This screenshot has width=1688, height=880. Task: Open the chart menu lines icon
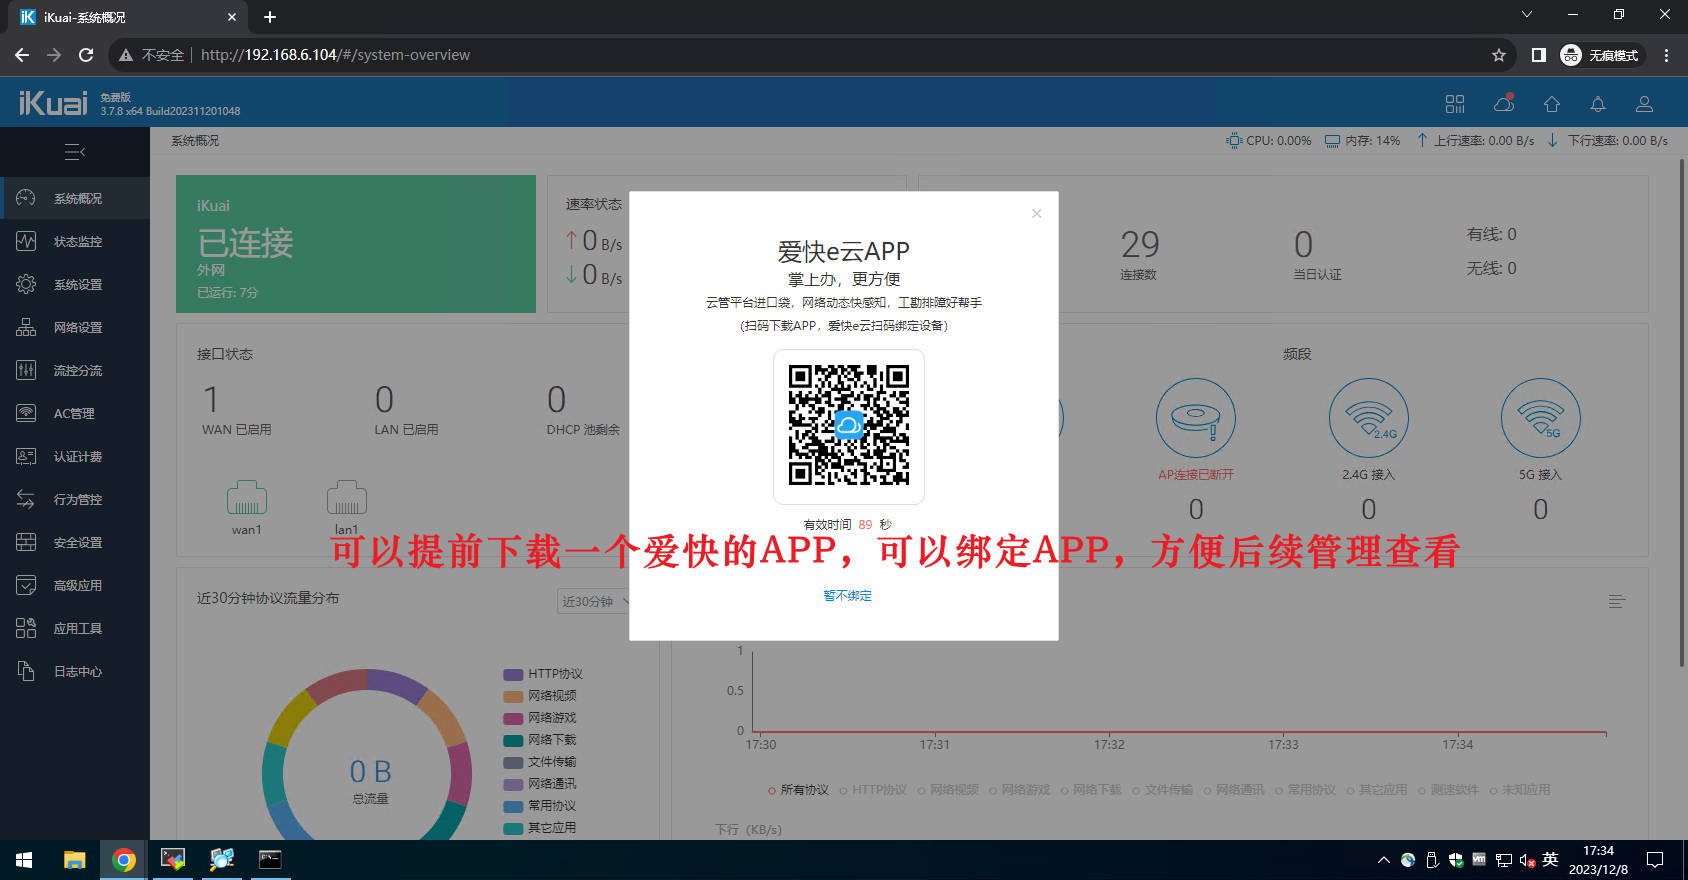coord(1617,601)
